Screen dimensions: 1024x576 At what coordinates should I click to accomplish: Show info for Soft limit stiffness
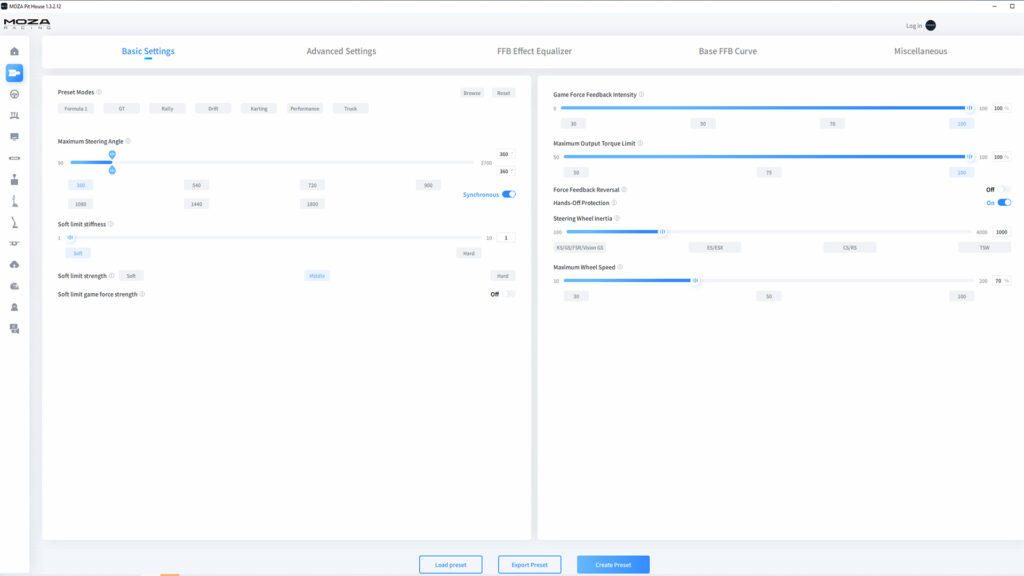pyautogui.click(x=111, y=224)
